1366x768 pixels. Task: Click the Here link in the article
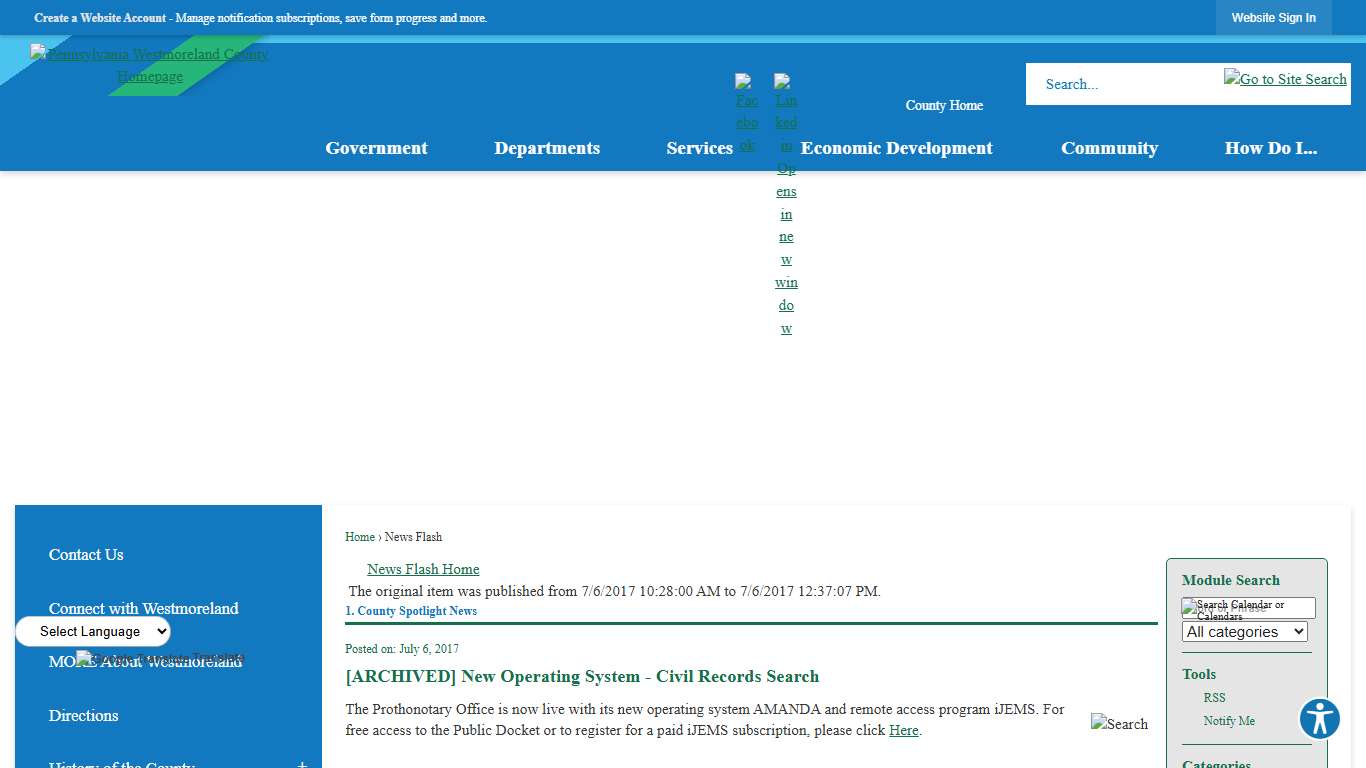[x=903, y=731]
